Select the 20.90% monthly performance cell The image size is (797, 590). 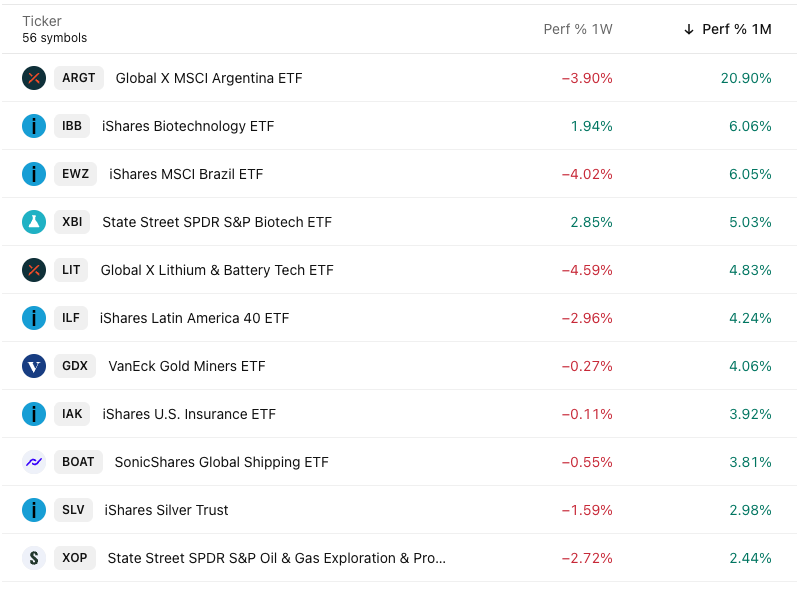coord(746,78)
